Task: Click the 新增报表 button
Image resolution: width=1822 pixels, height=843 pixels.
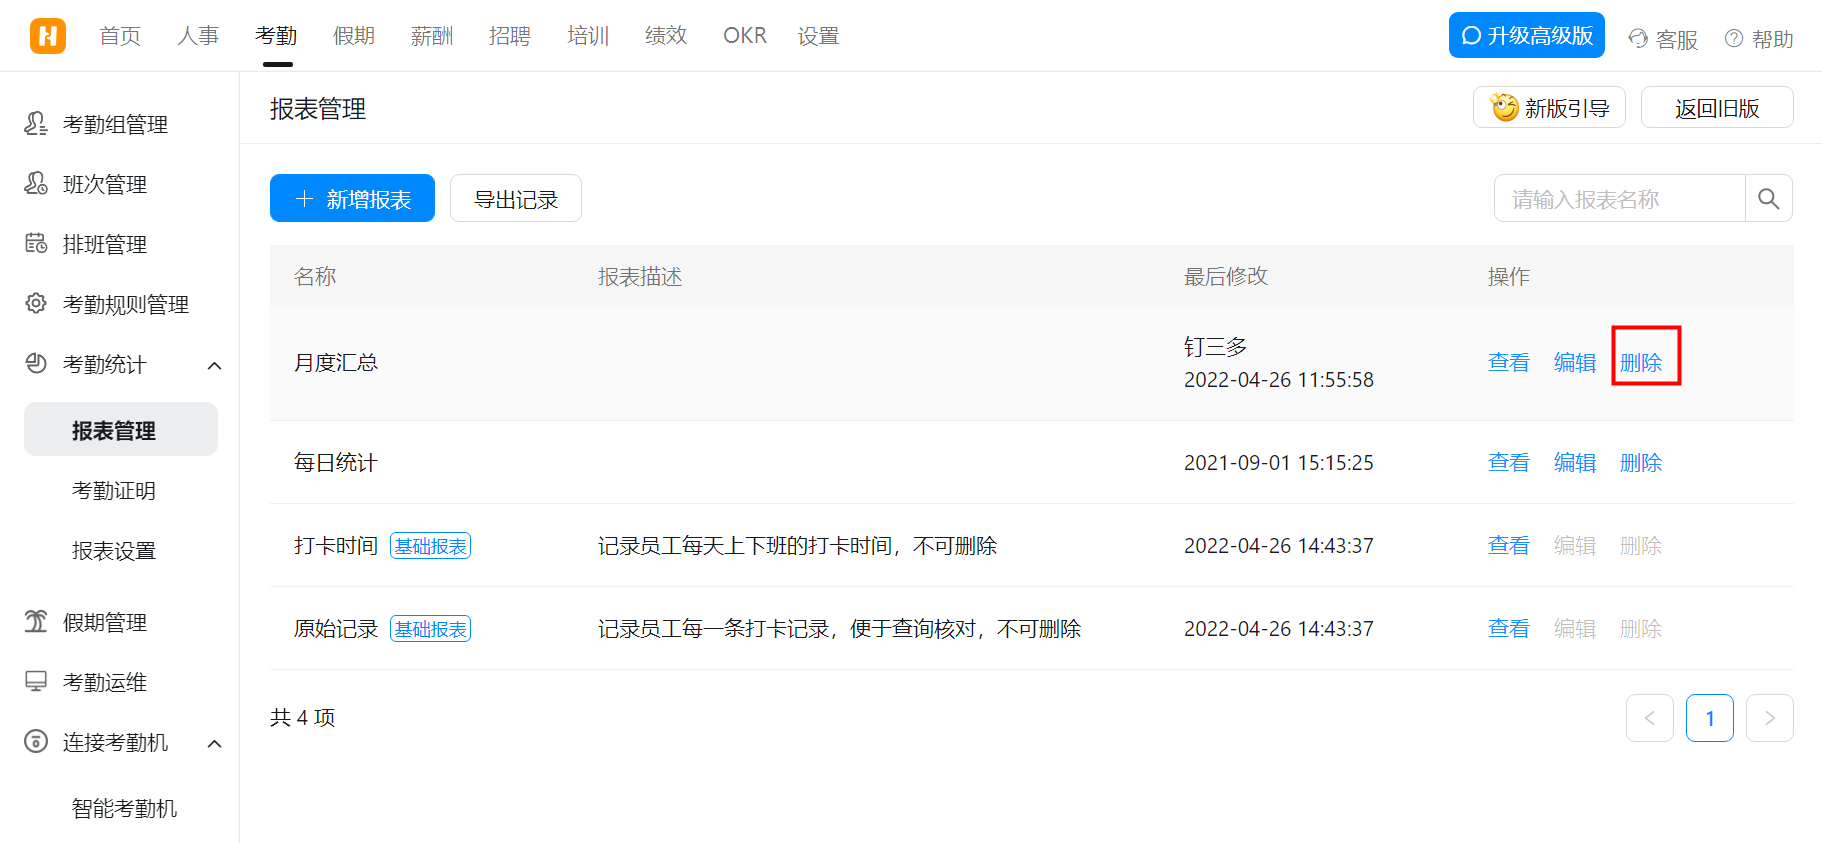Action: 352,199
